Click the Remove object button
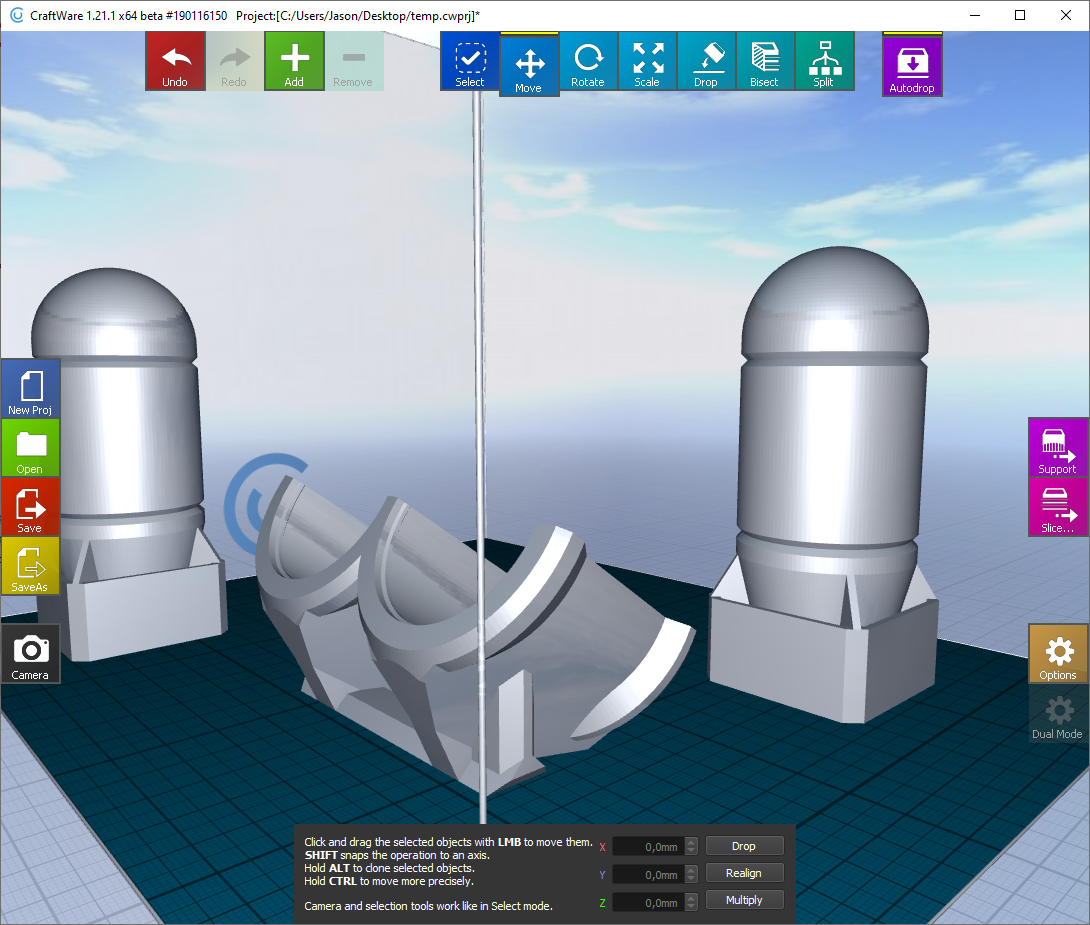The width and height of the screenshot is (1090, 925). point(353,61)
